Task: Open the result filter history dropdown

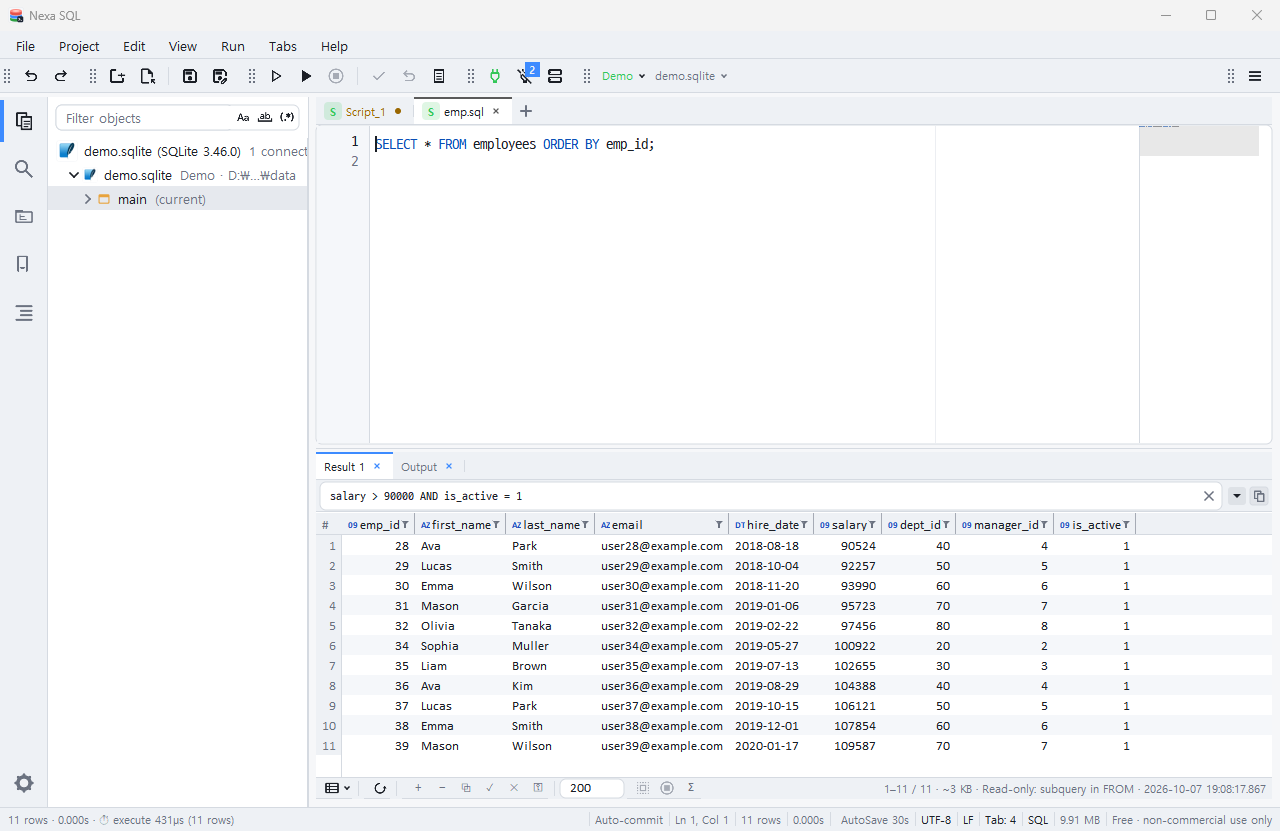Action: [1237, 496]
